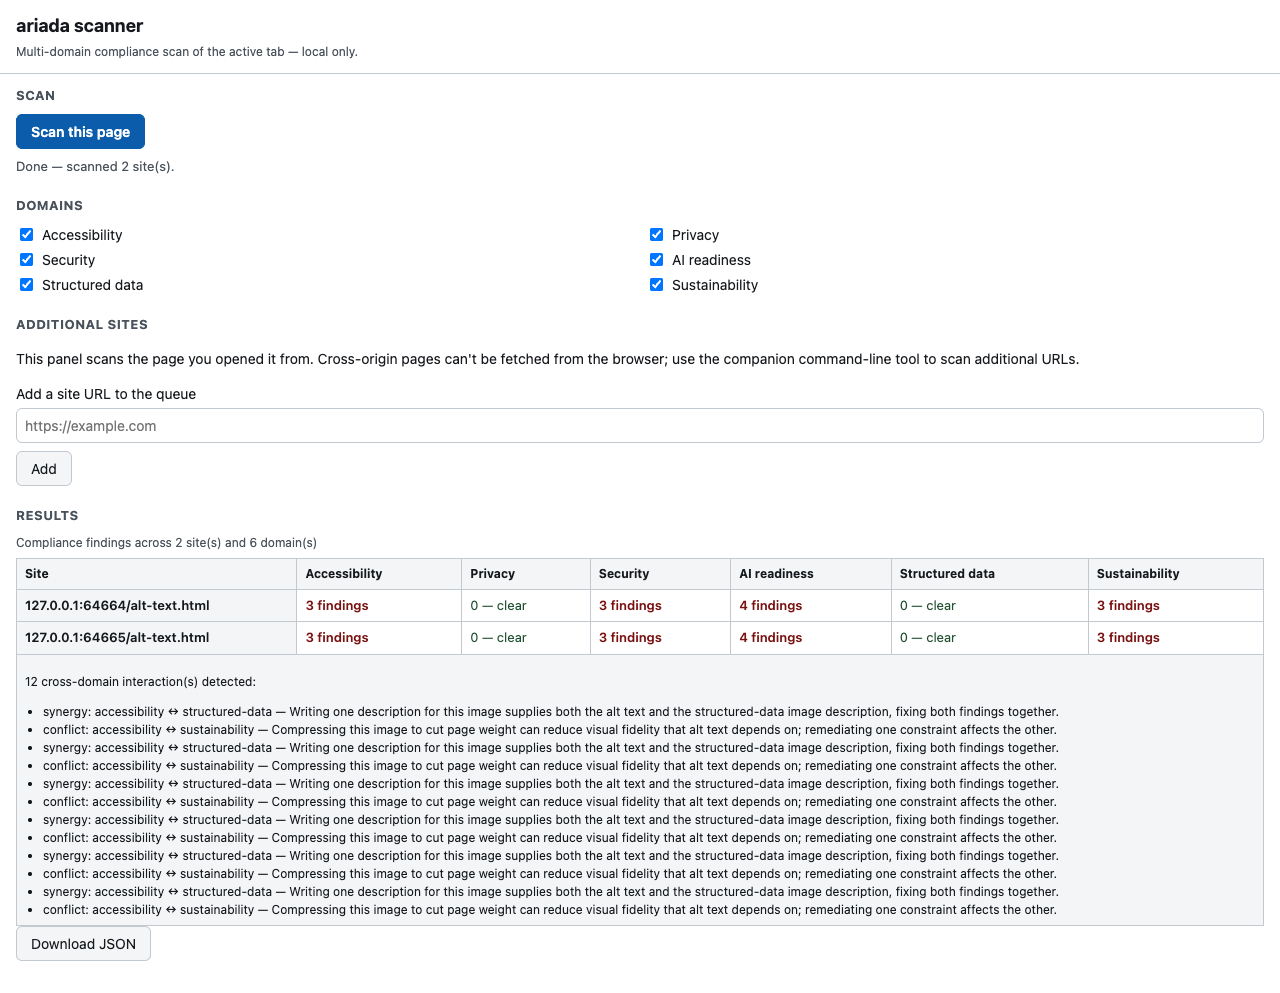Focus the site URL input field

click(x=640, y=426)
